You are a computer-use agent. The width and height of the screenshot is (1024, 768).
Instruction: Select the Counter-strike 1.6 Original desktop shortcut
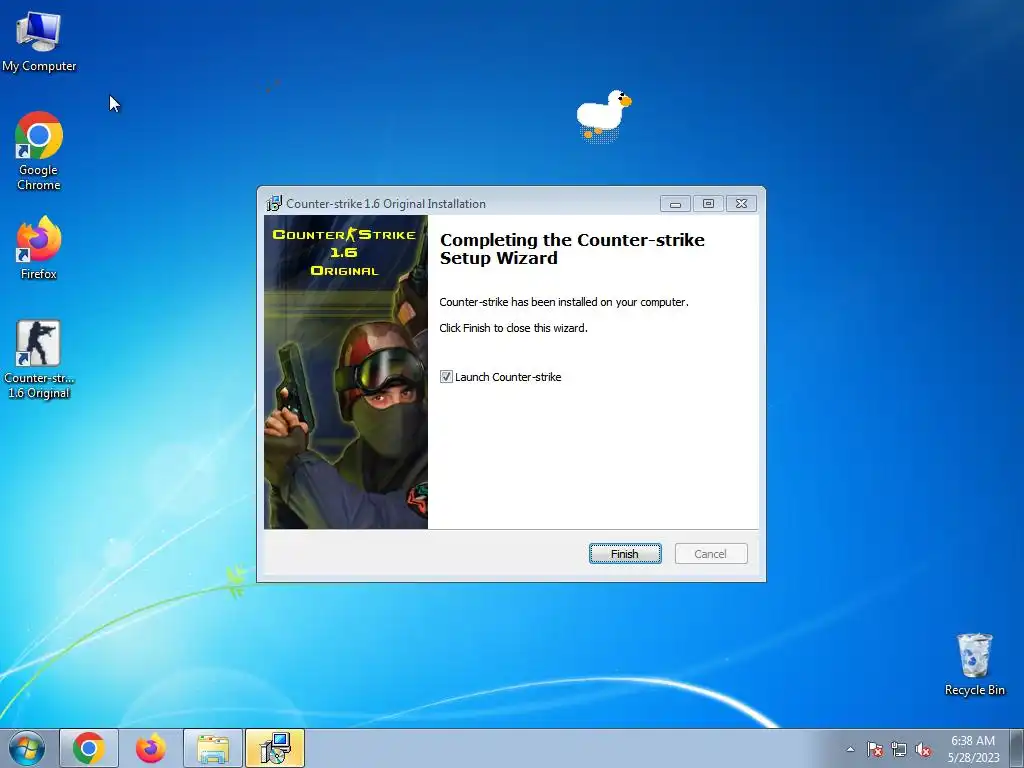(x=39, y=359)
